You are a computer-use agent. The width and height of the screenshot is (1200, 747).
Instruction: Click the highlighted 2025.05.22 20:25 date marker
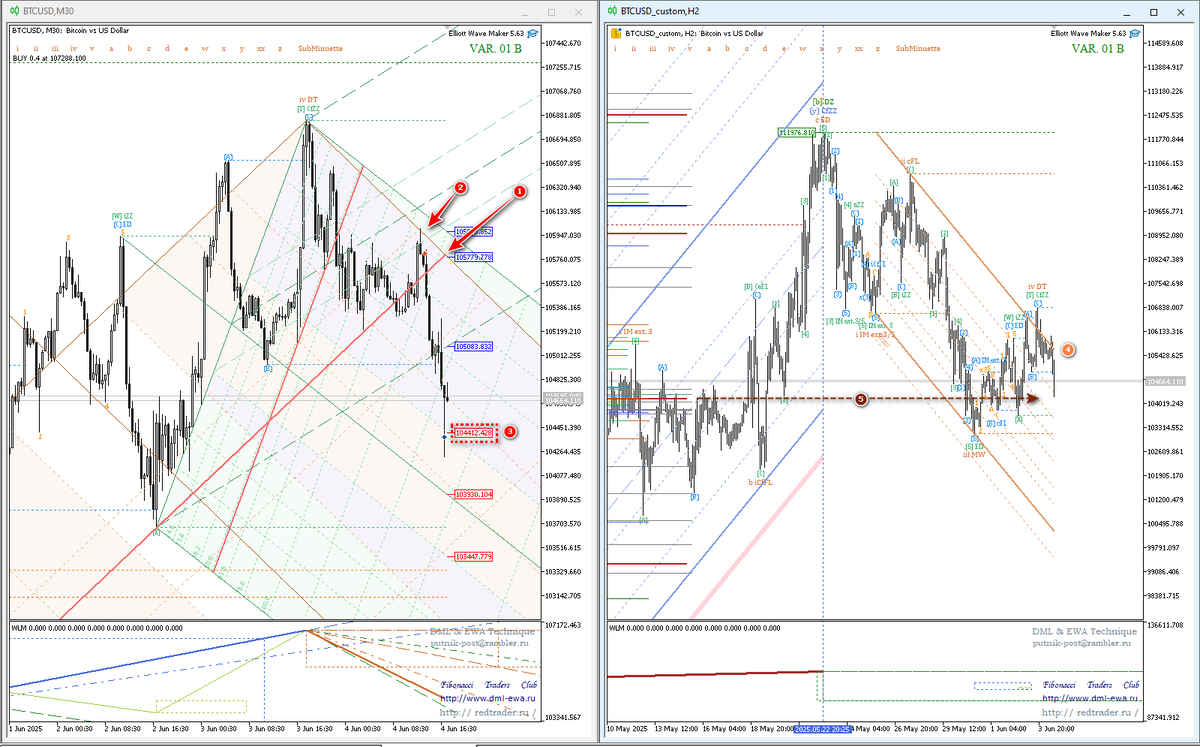822,729
